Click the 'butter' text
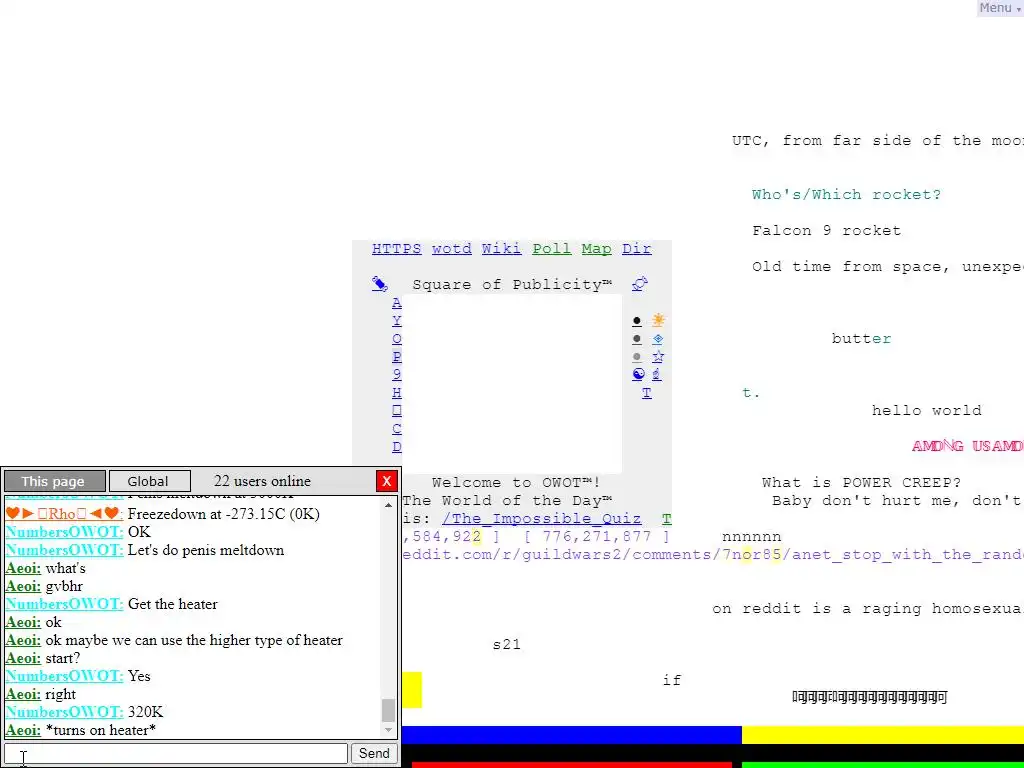Image resolution: width=1024 pixels, height=768 pixels. click(861, 338)
